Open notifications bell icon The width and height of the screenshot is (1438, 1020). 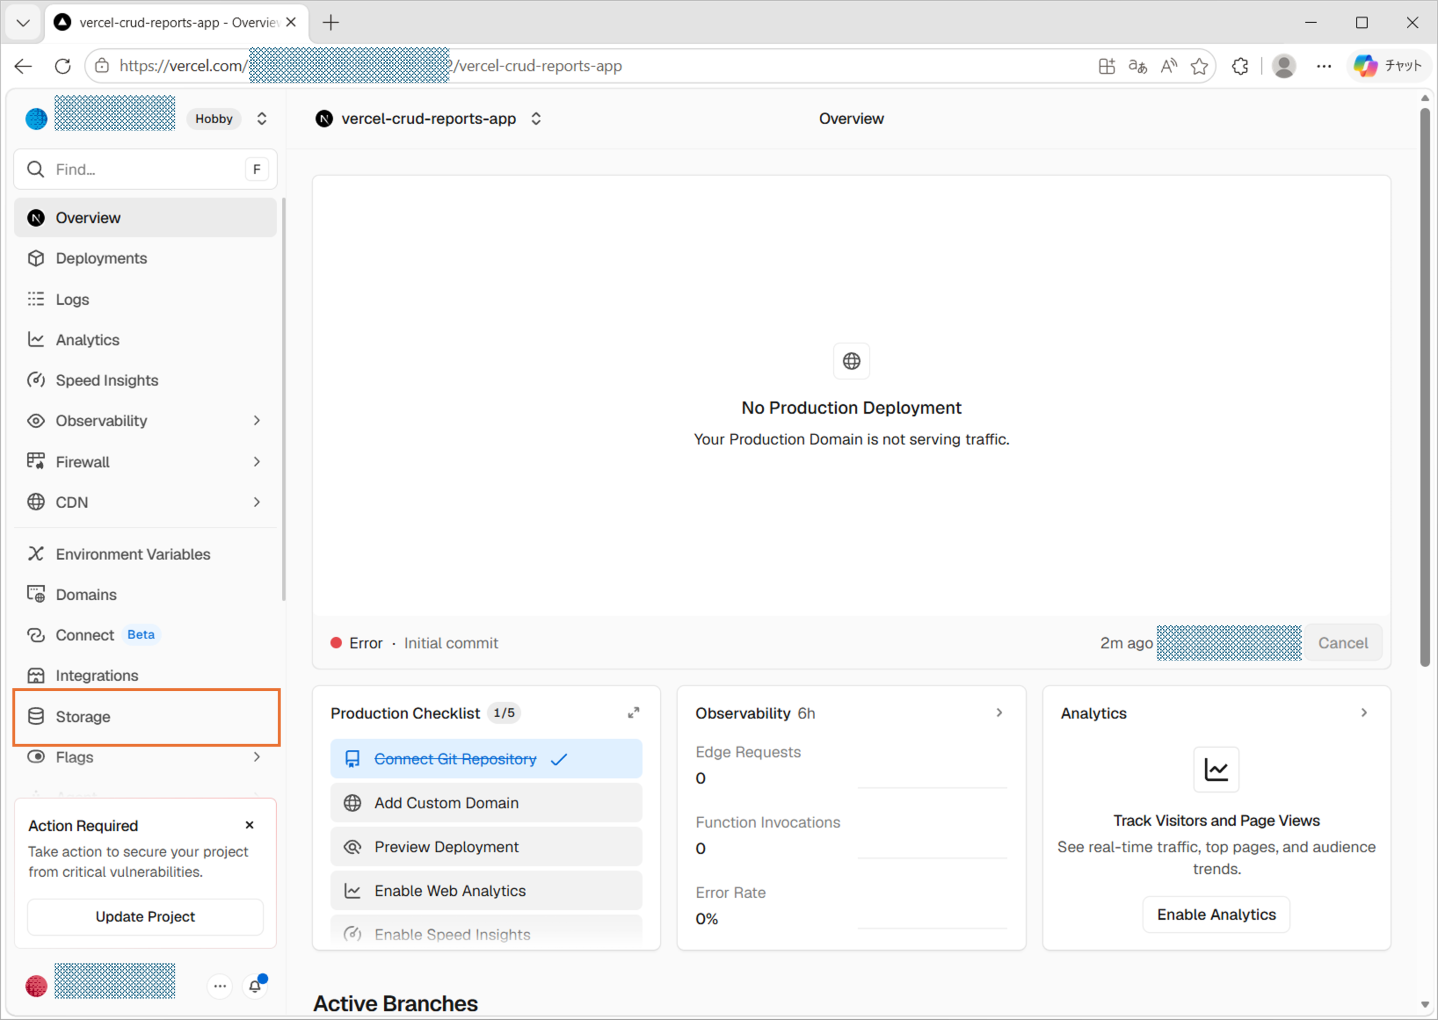click(256, 986)
